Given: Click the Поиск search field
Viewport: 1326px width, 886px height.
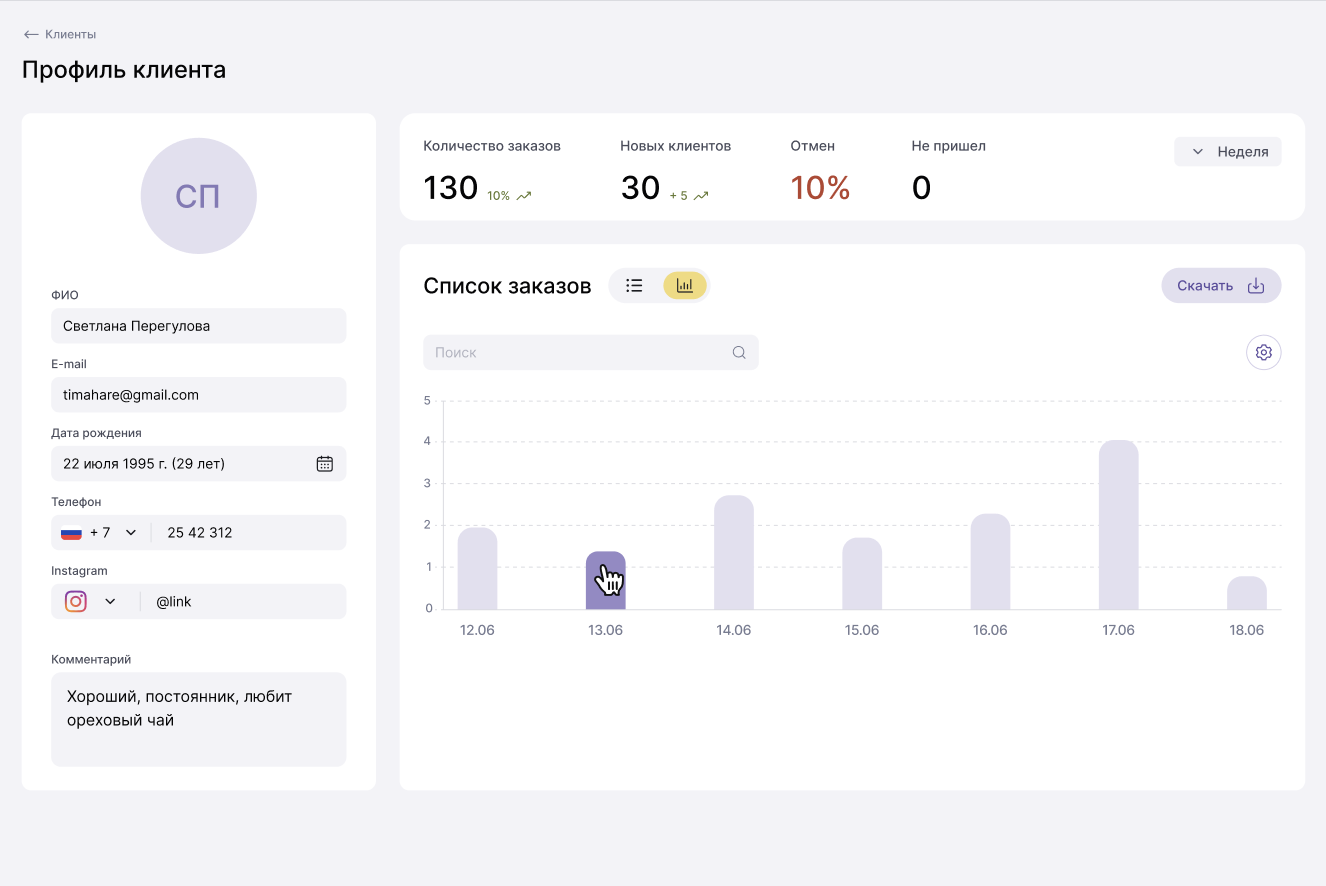Looking at the screenshot, I should 591,353.
